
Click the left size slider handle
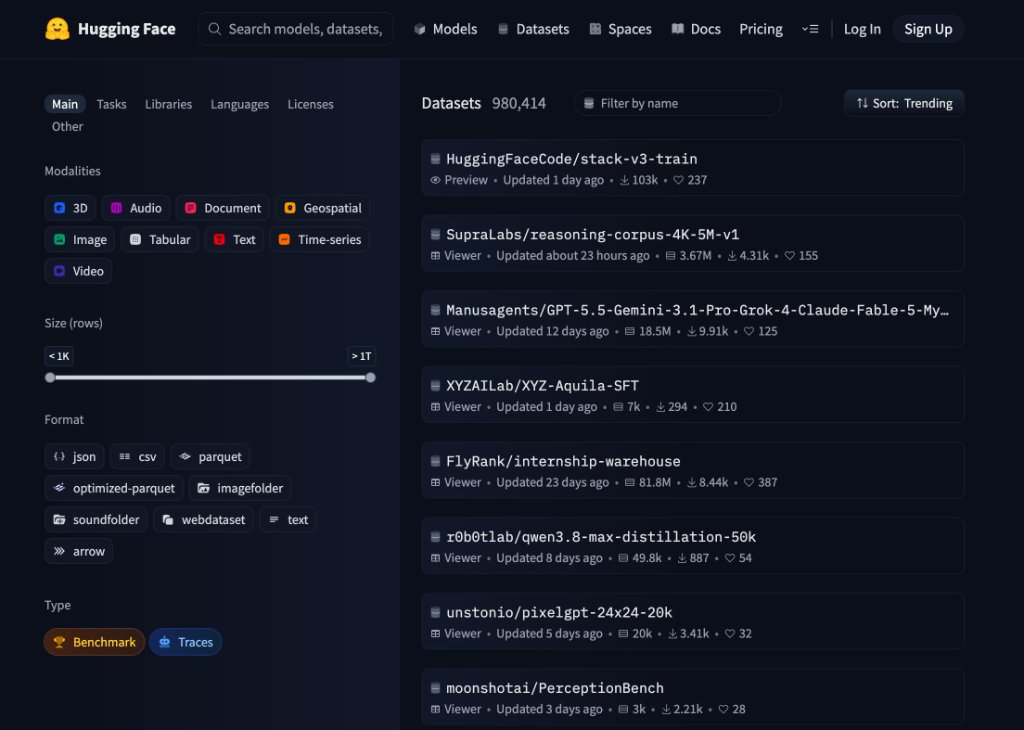(x=50, y=377)
